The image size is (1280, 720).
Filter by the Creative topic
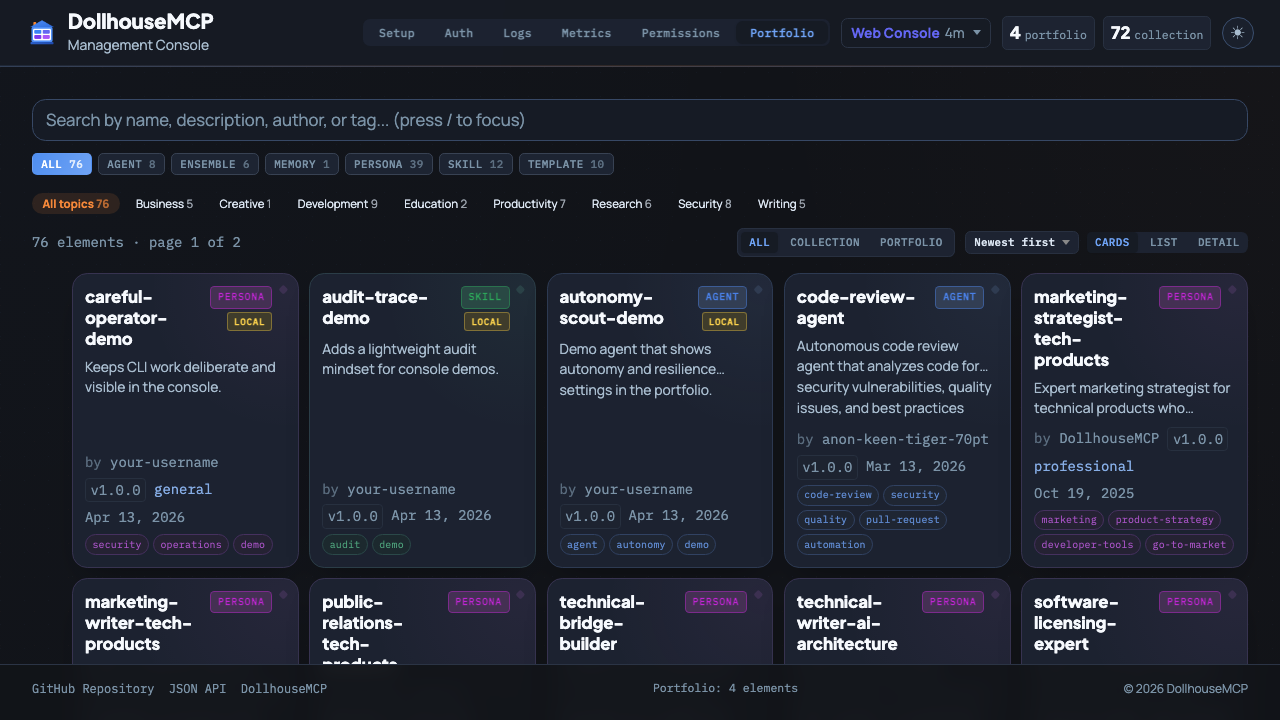(245, 204)
